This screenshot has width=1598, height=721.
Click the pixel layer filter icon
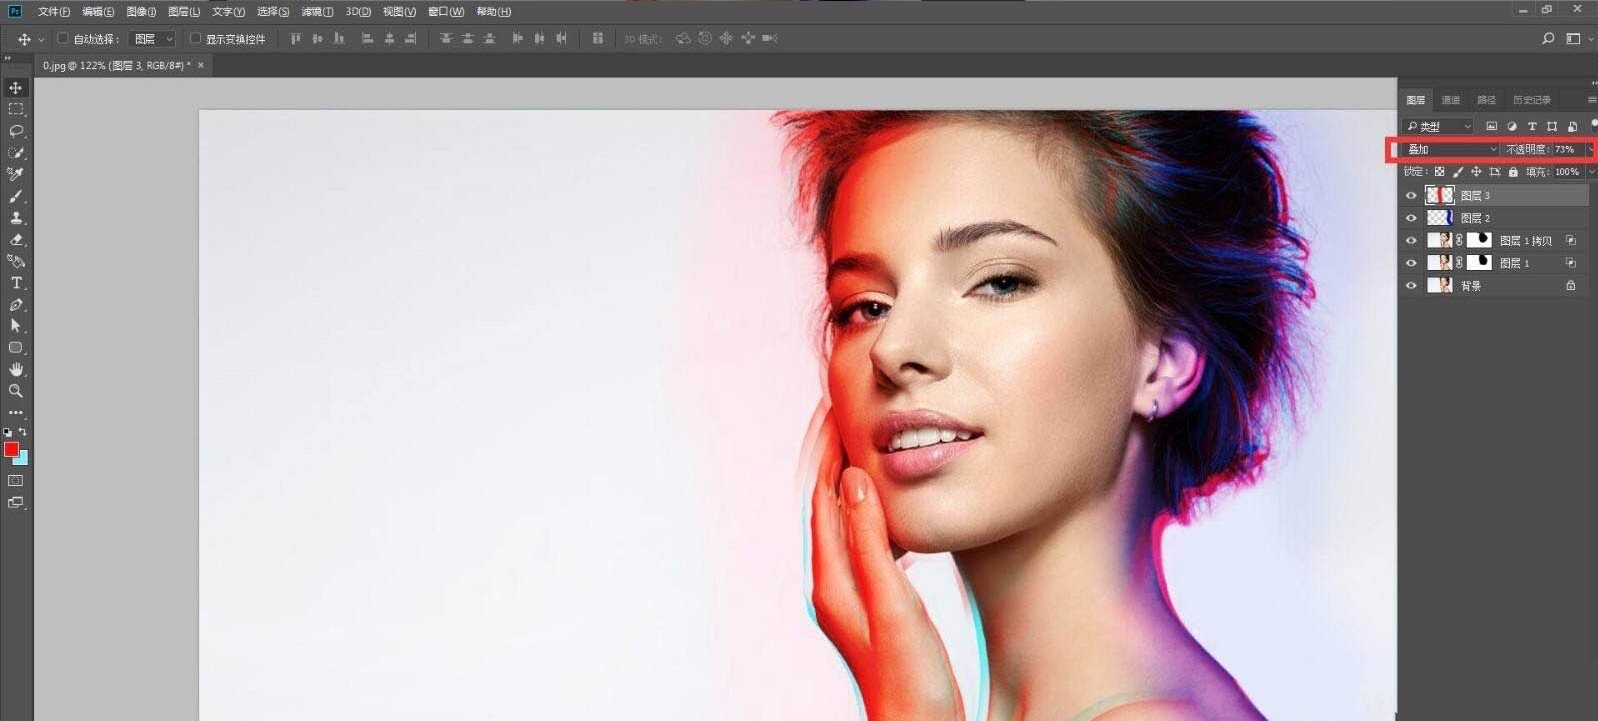[1491, 126]
